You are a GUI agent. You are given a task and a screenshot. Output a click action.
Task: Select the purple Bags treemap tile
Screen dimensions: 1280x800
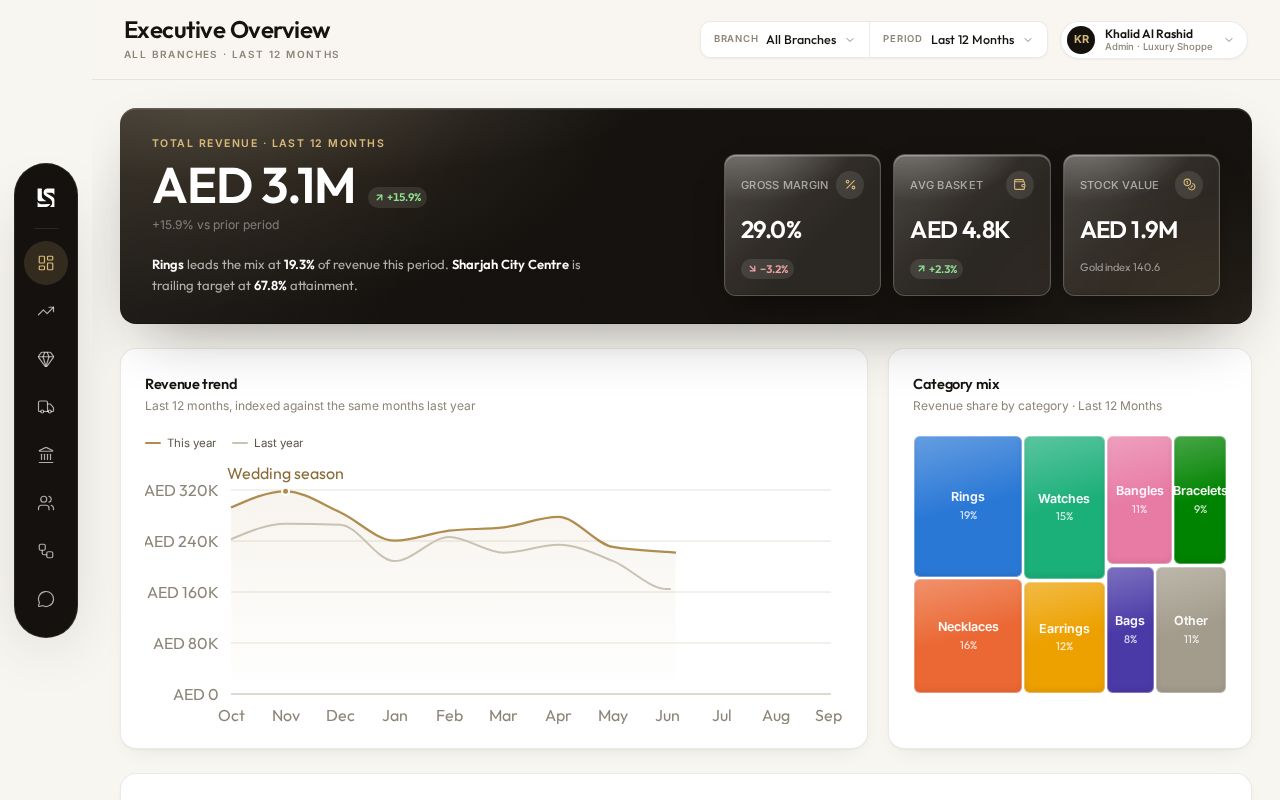[x=1130, y=630]
